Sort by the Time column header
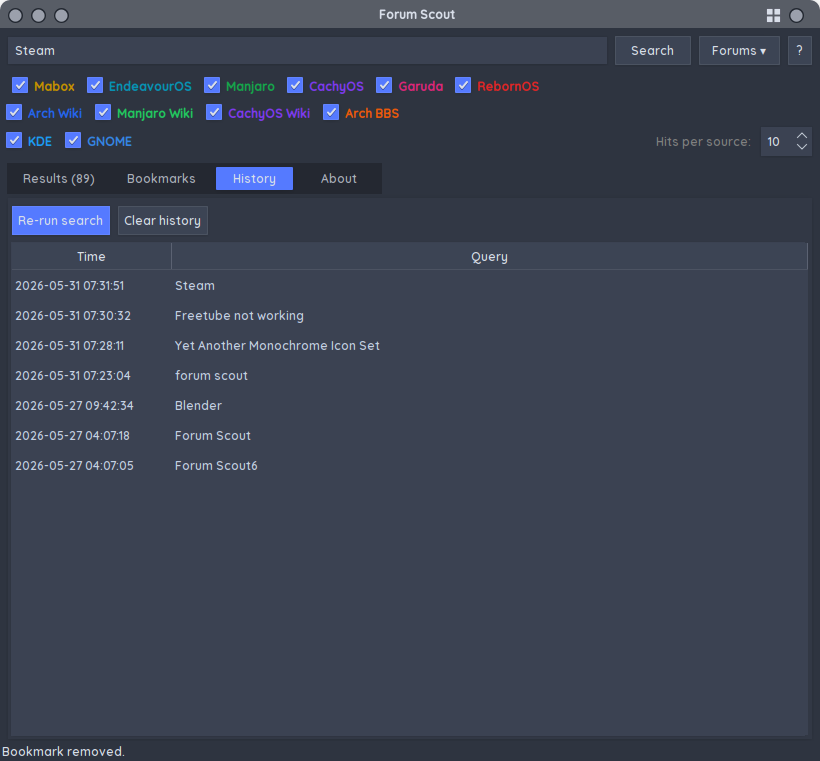Viewport: 820px width, 761px height. pos(92,257)
